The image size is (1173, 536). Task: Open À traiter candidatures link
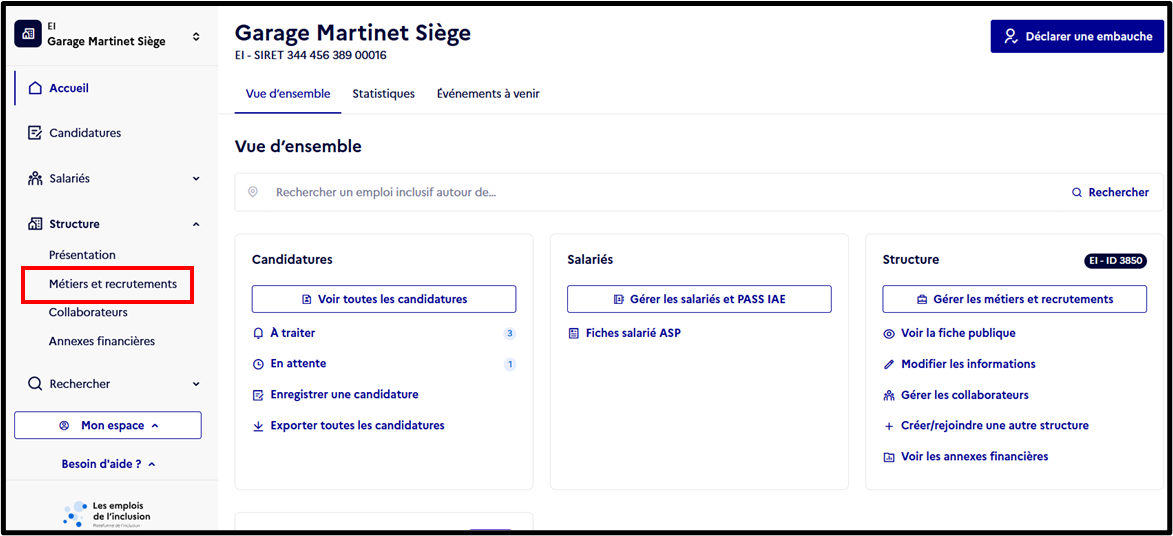tap(293, 333)
